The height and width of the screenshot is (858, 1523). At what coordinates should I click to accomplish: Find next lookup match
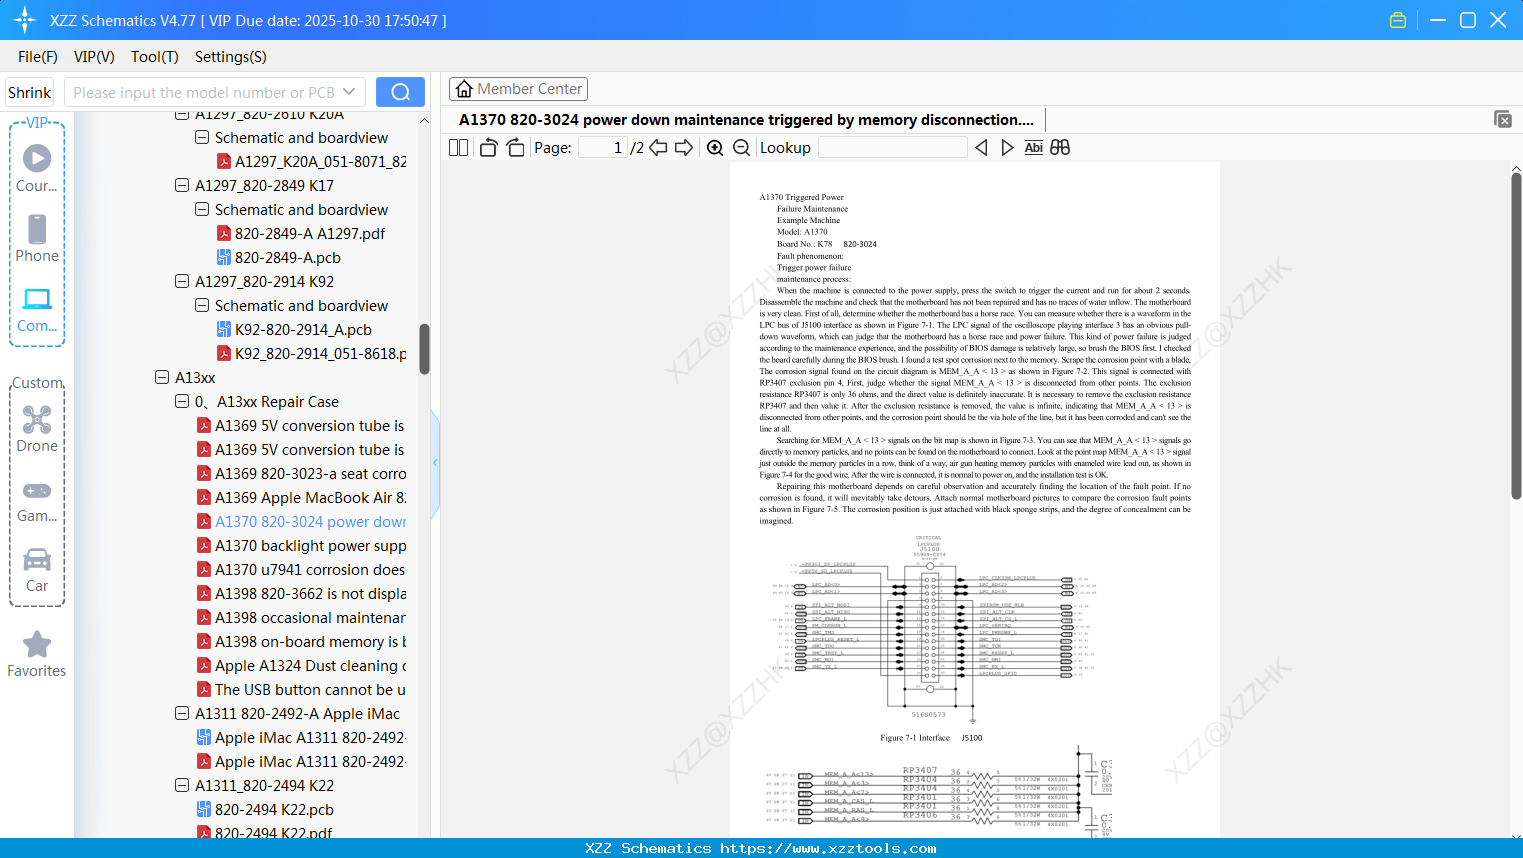[x=1007, y=148]
